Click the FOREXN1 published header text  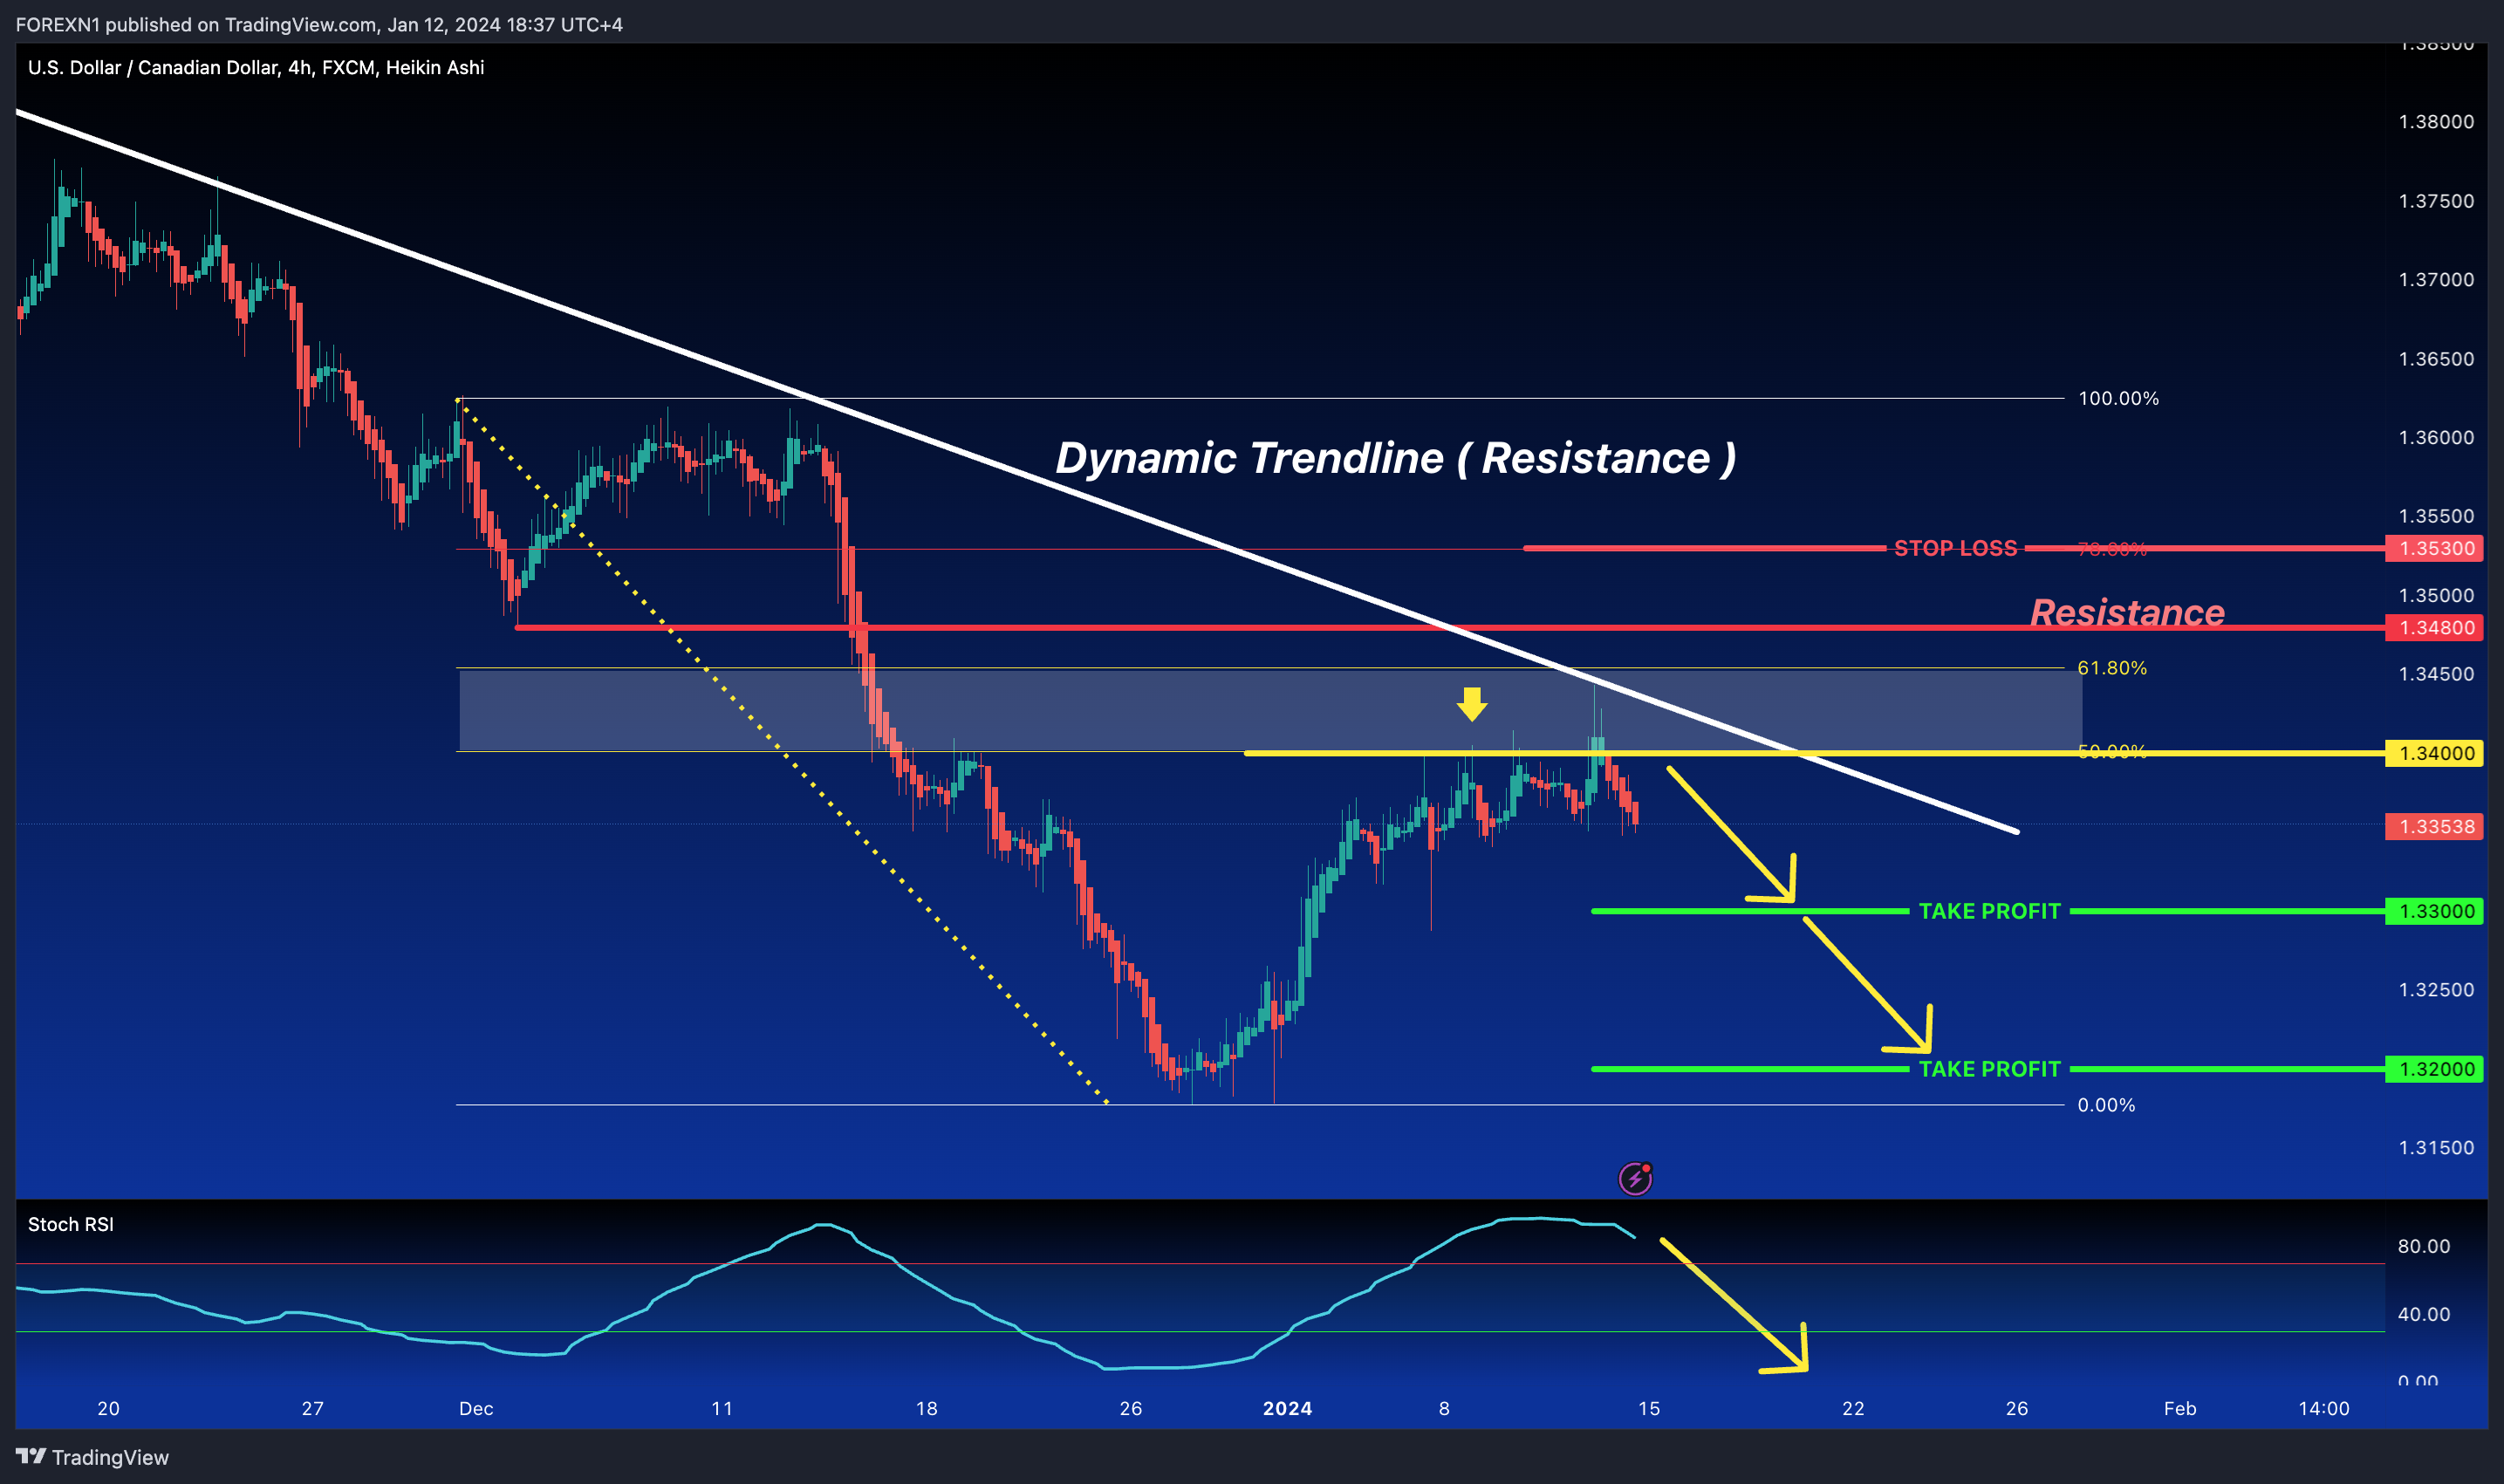pyautogui.click(x=319, y=24)
